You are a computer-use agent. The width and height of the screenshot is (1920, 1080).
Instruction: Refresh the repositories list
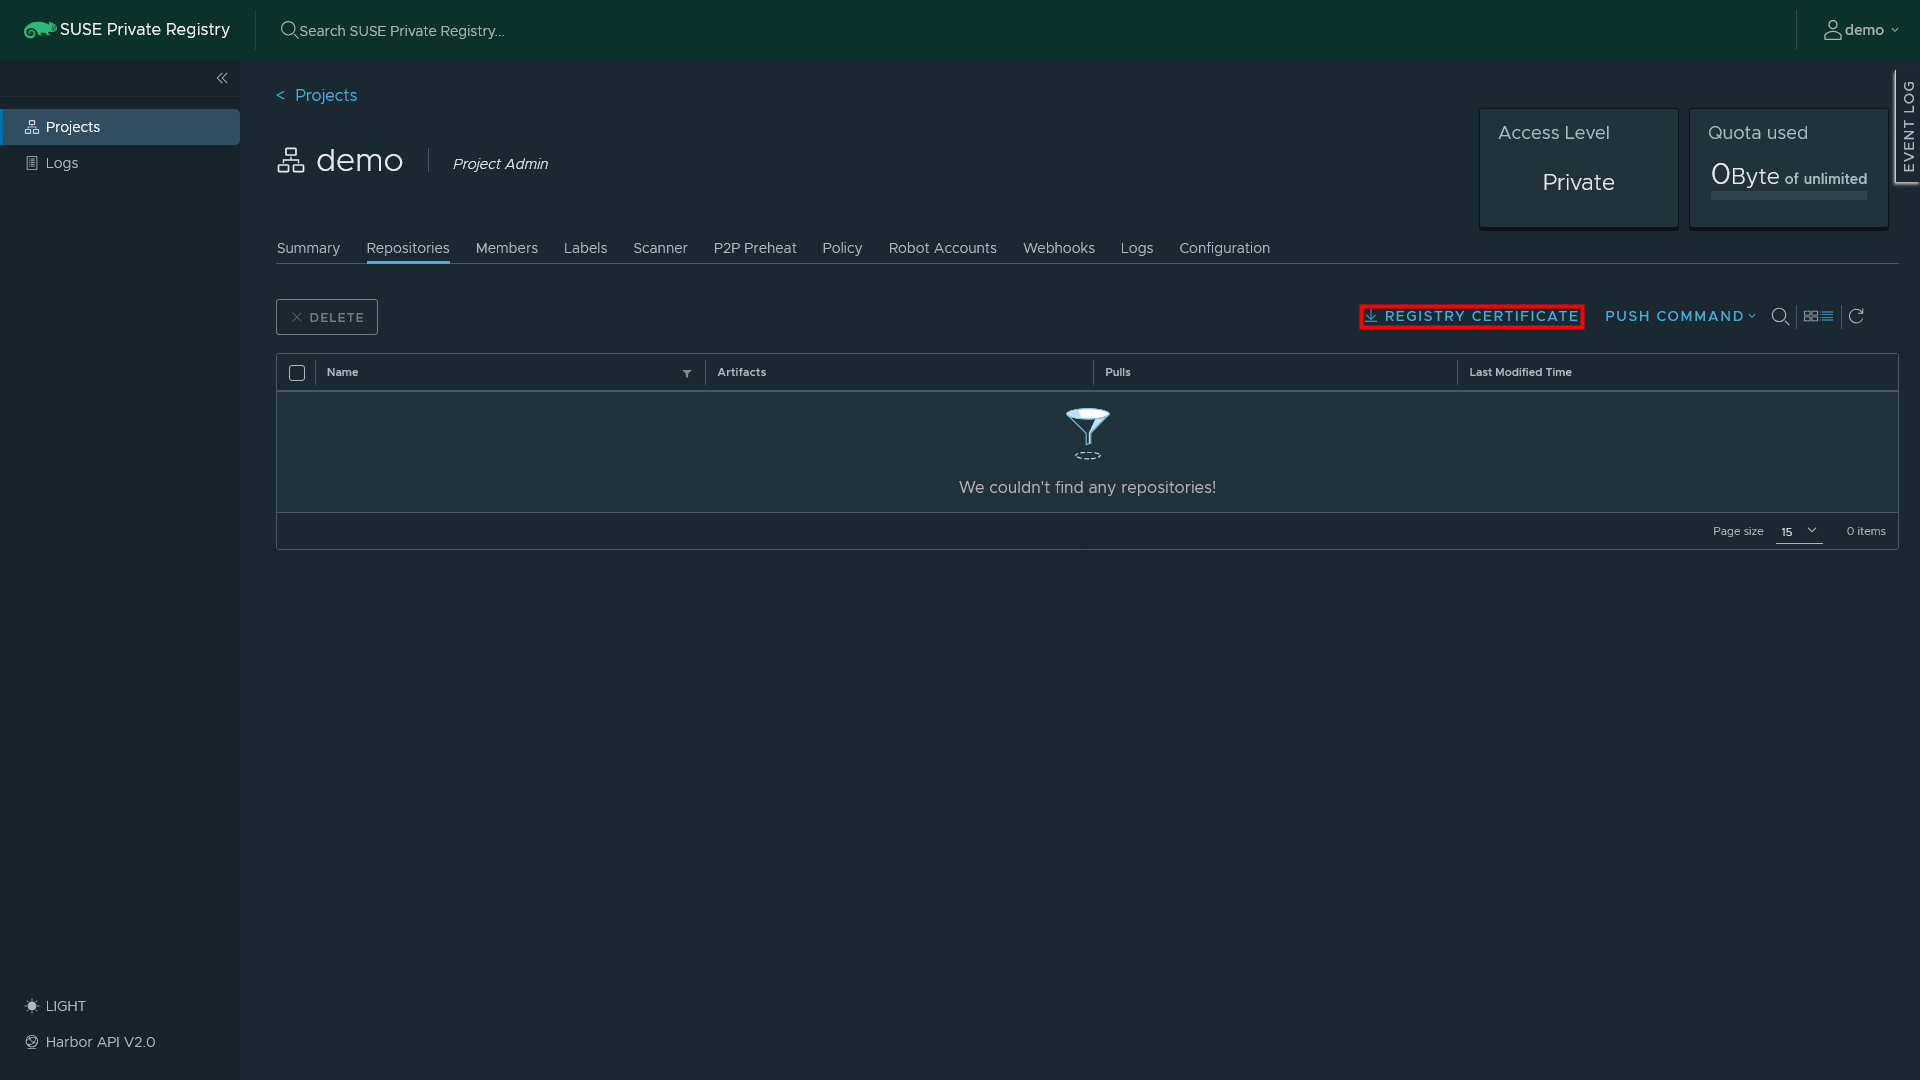1856,316
